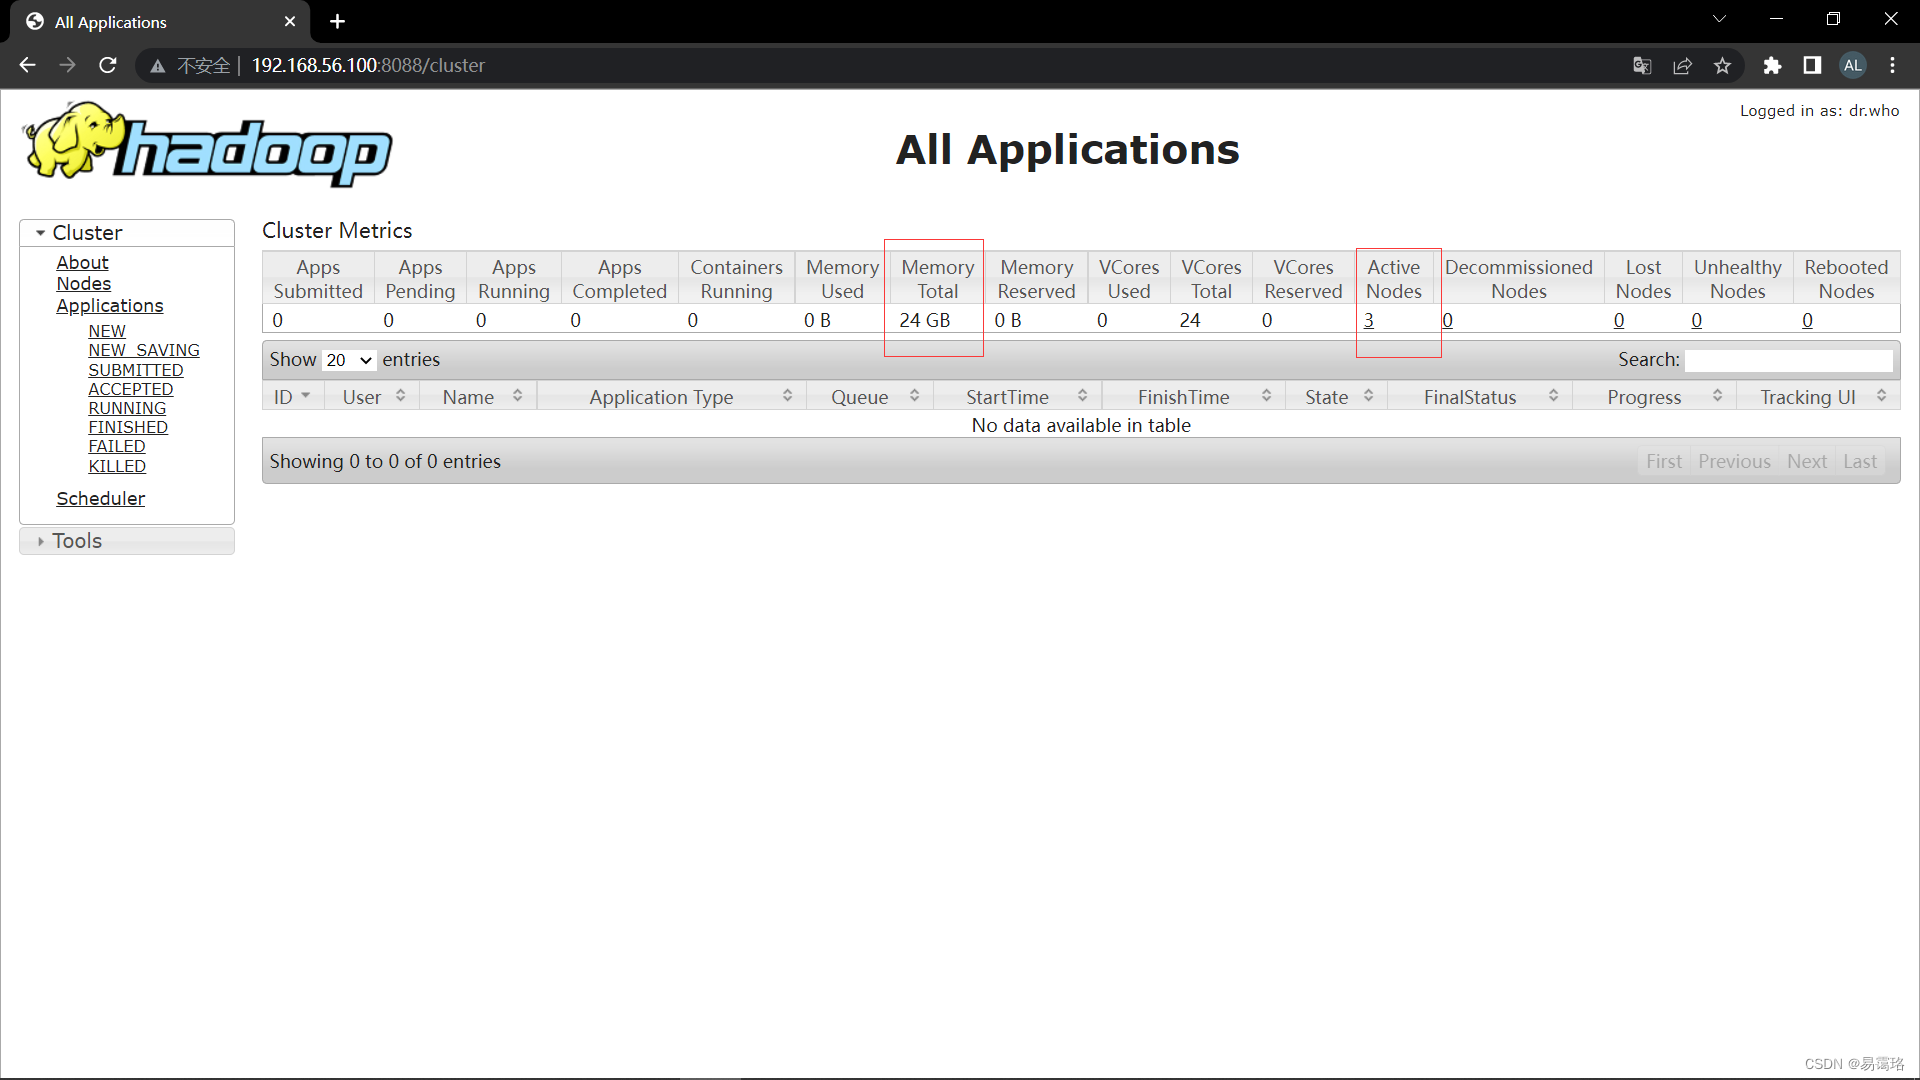The width and height of the screenshot is (1920, 1080).
Task: Bookmark page with star icon
Action: 1722,65
